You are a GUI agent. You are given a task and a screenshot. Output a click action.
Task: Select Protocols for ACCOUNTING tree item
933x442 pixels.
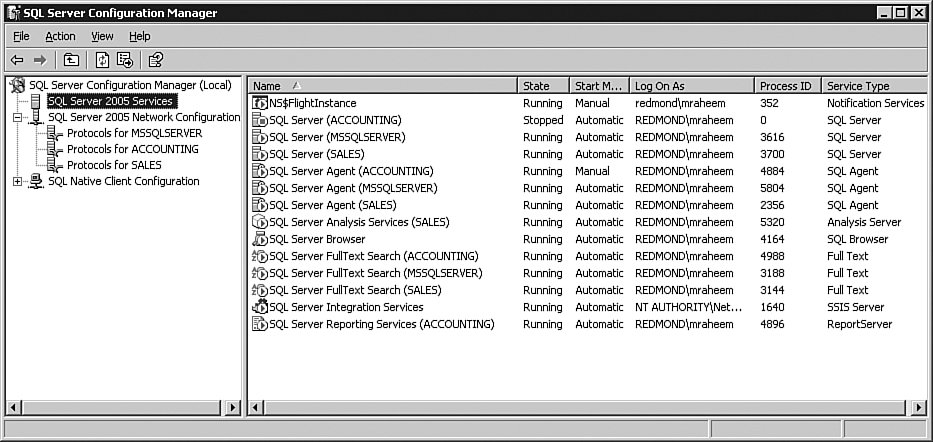click(133, 149)
